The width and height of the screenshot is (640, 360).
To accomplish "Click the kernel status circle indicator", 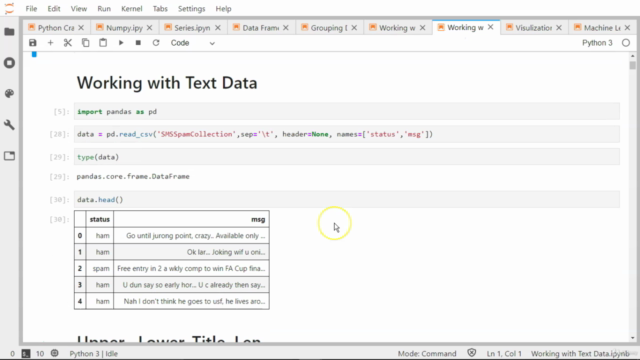I will coord(626,43).
